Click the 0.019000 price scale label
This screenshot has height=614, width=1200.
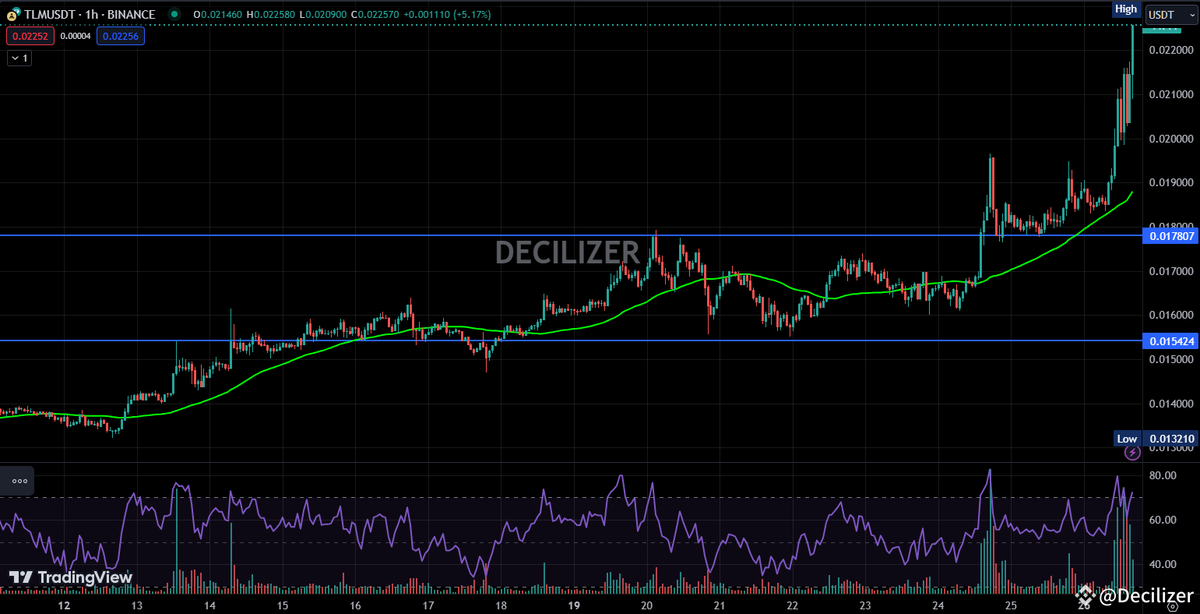1169,182
